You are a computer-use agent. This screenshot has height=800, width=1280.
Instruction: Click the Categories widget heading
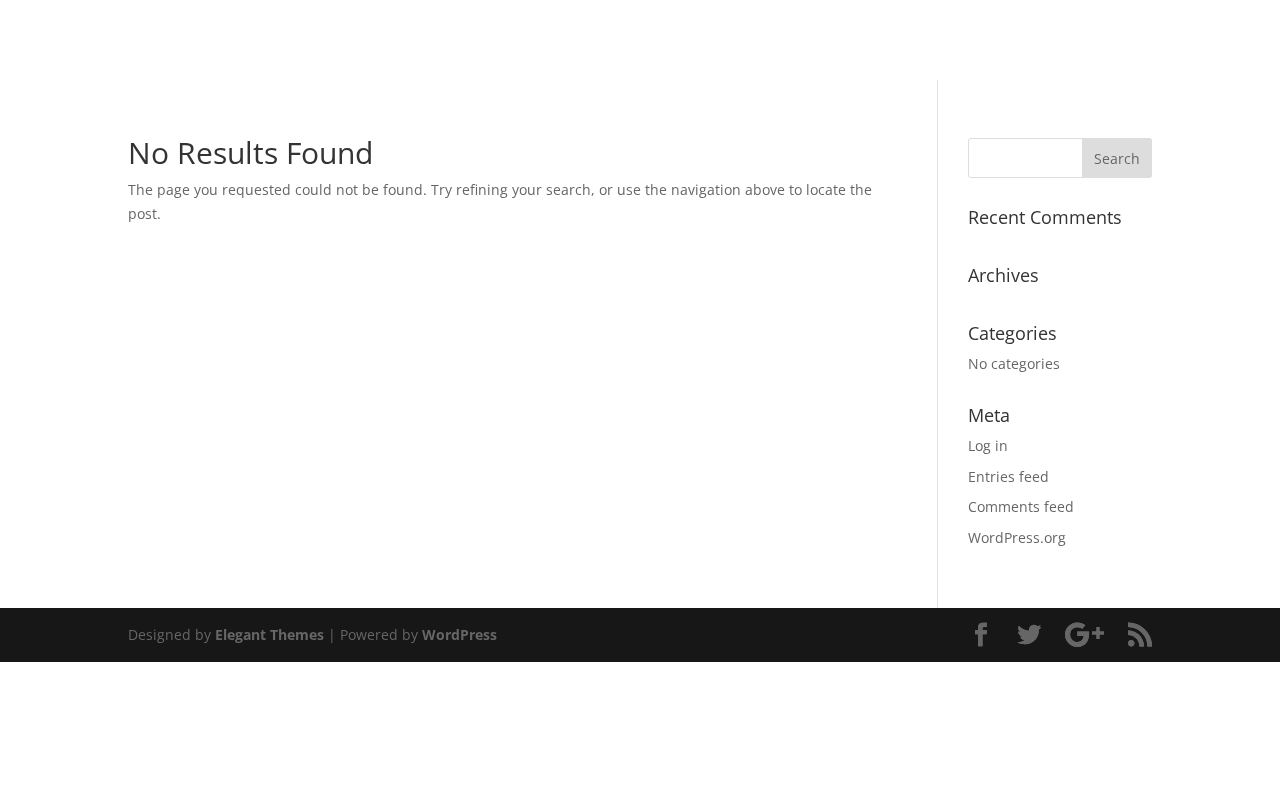pos(1012,334)
